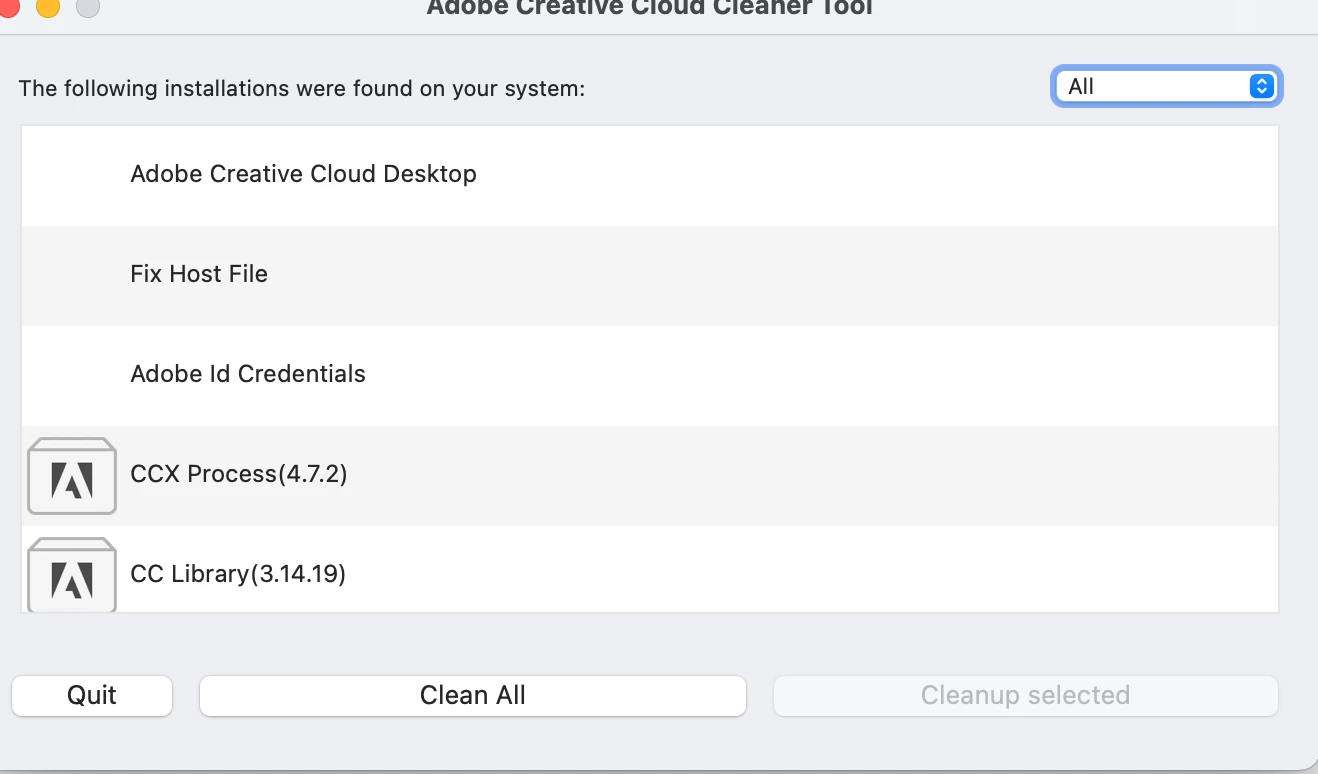
Task: Click blank icon slot beside Adobe Id Credentials
Action: click(x=72, y=374)
